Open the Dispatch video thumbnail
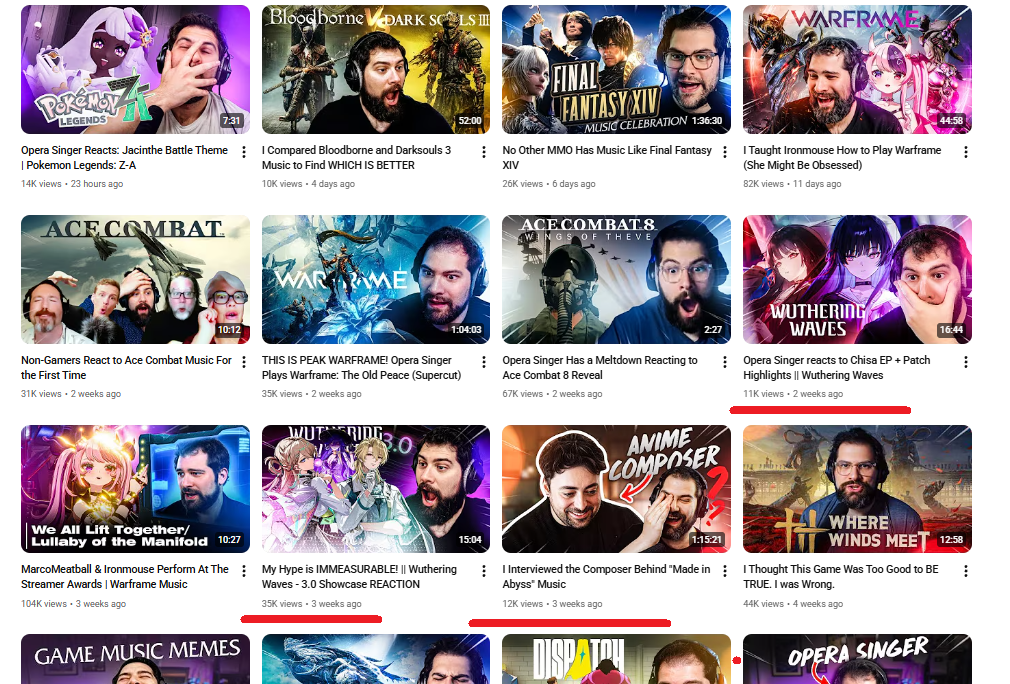This screenshot has height=684, width=1010. (616, 659)
